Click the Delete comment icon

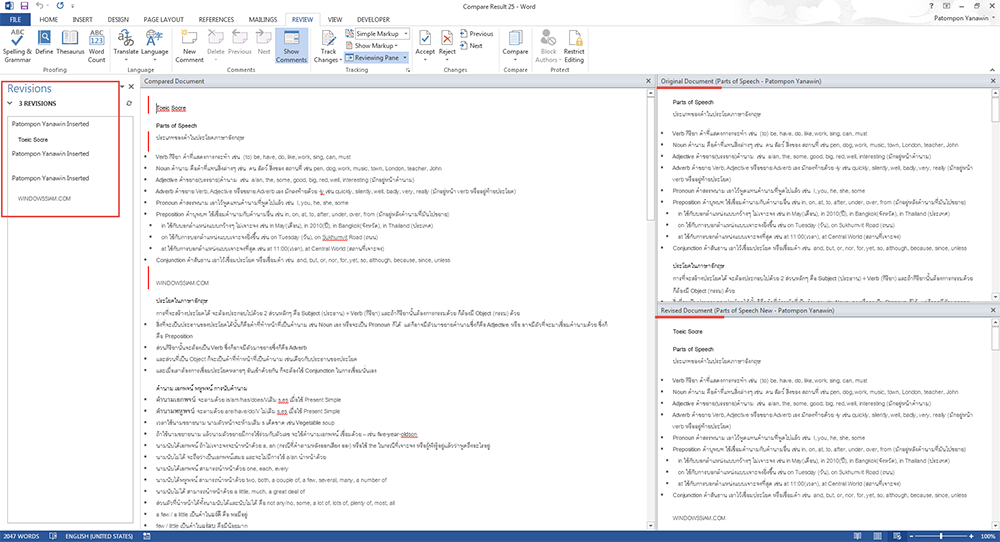click(216, 43)
